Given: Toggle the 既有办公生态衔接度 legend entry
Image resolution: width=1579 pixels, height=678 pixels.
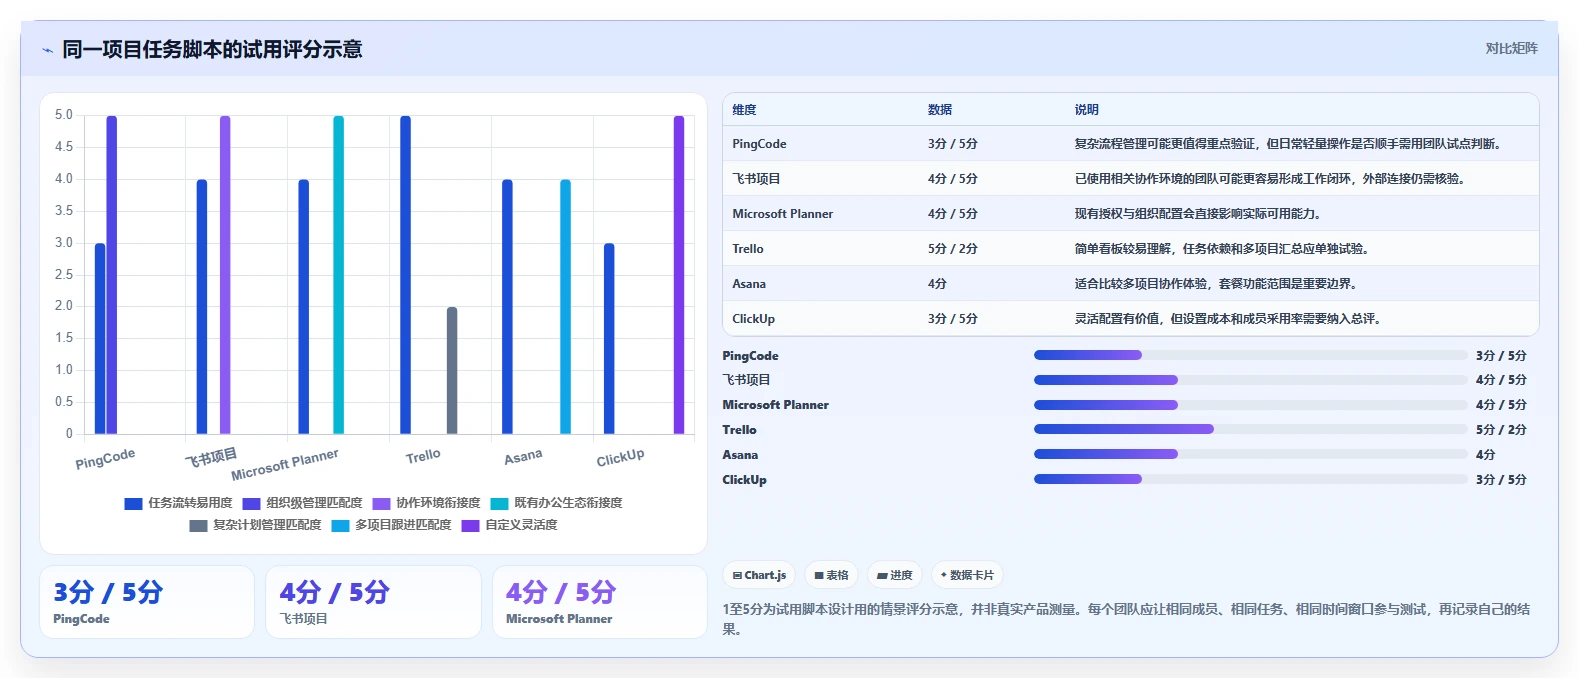Looking at the screenshot, I should pyautogui.click(x=556, y=503).
